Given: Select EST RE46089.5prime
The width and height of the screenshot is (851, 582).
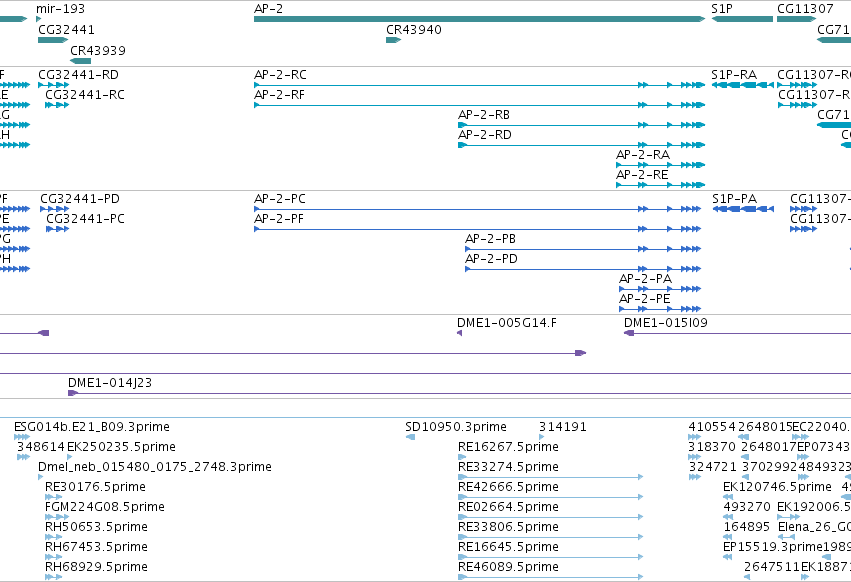Looking at the screenshot, I should [551, 577].
